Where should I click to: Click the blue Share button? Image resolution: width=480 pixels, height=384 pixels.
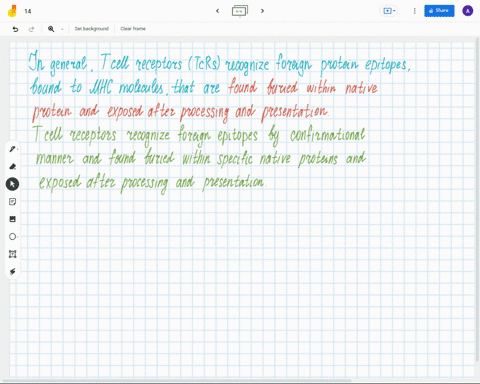pos(439,11)
